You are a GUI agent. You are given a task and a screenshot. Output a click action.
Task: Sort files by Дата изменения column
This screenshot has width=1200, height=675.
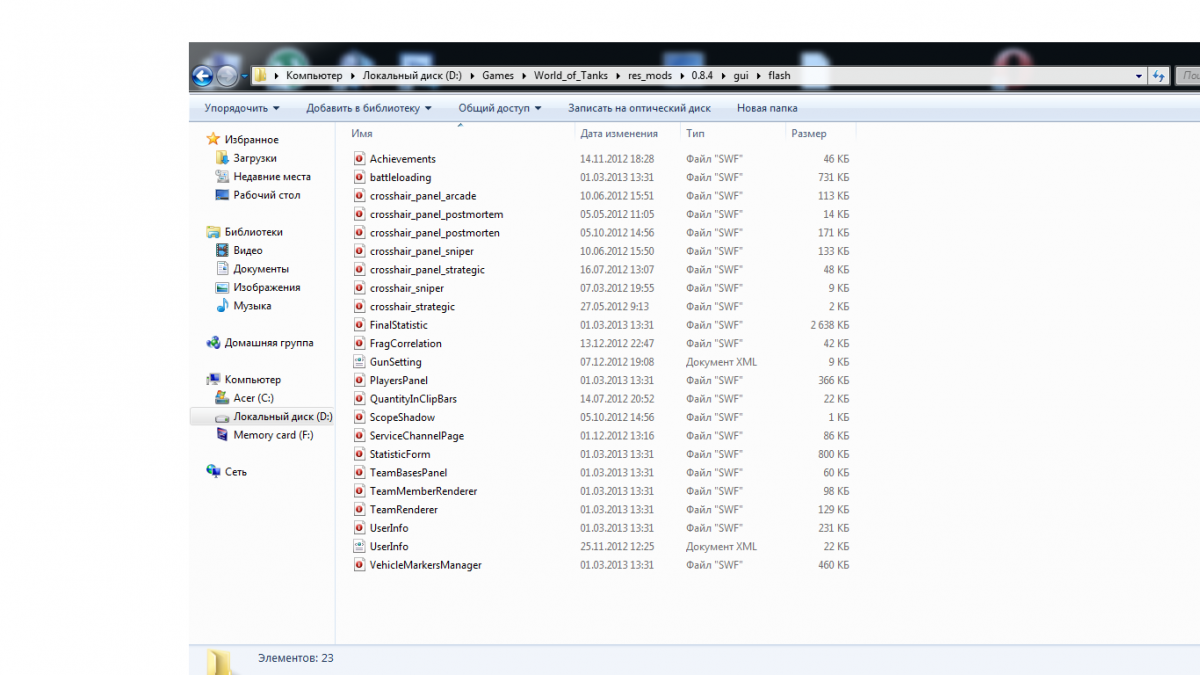point(619,133)
